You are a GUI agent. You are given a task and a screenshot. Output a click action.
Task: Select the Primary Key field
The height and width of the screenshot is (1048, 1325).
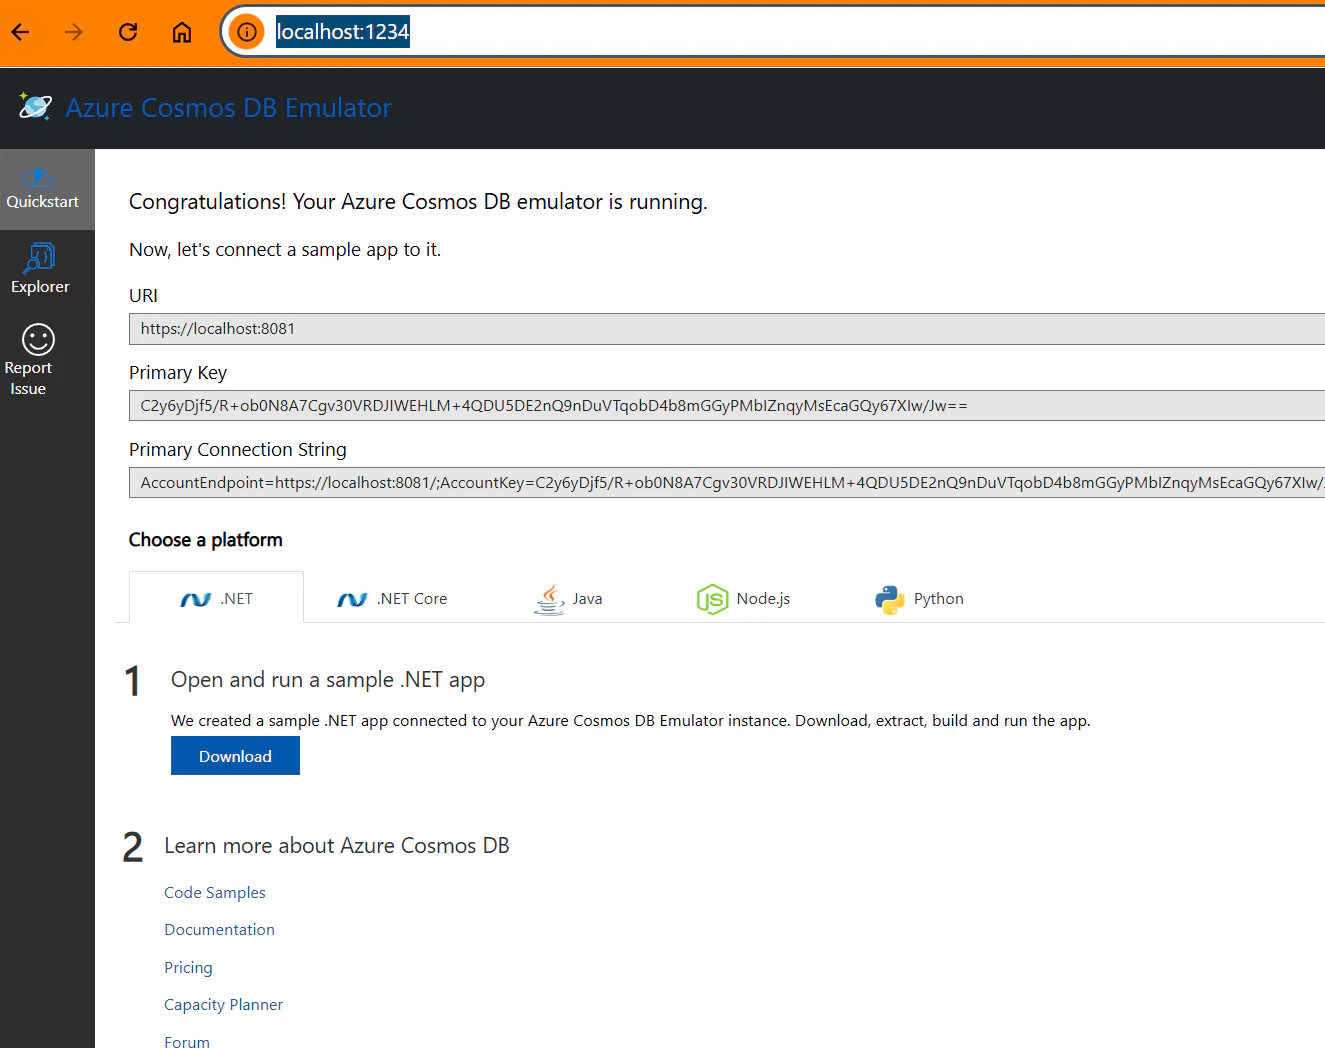click(727, 406)
